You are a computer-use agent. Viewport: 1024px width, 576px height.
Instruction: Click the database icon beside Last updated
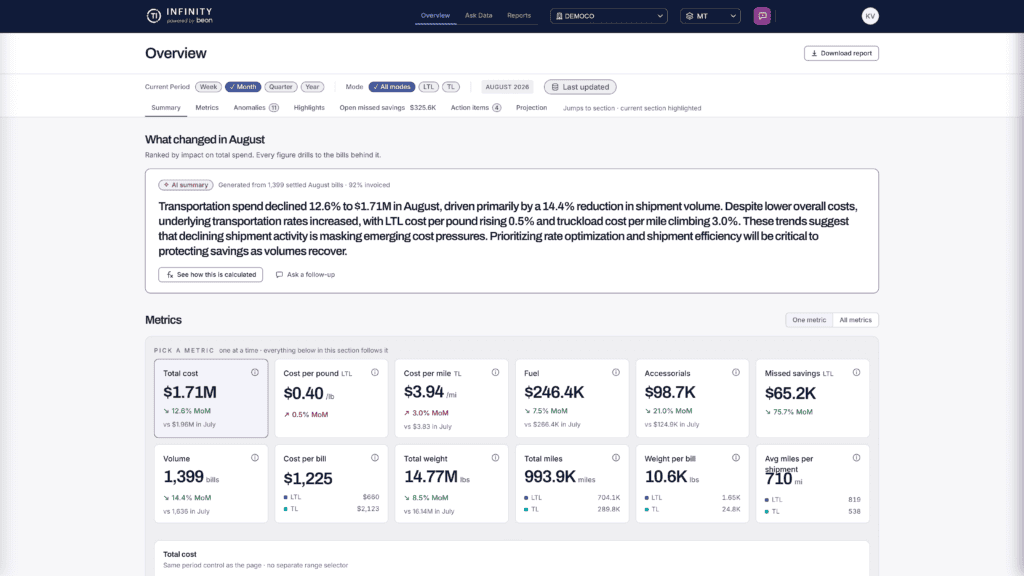click(x=555, y=87)
